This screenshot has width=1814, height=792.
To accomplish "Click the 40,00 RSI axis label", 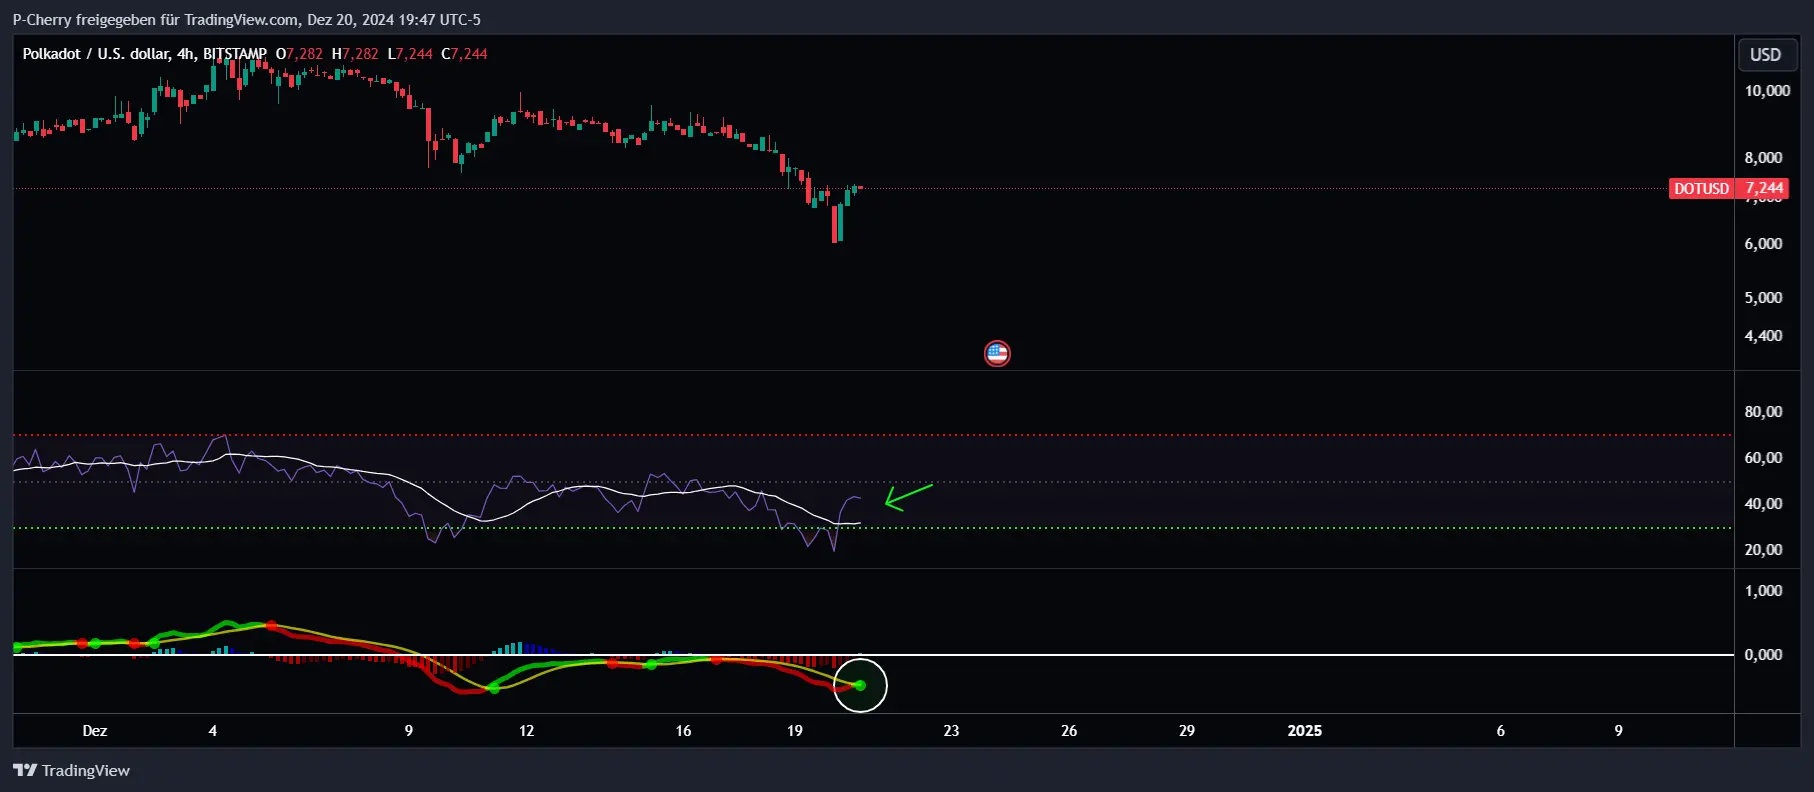I will tap(1763, 504).
